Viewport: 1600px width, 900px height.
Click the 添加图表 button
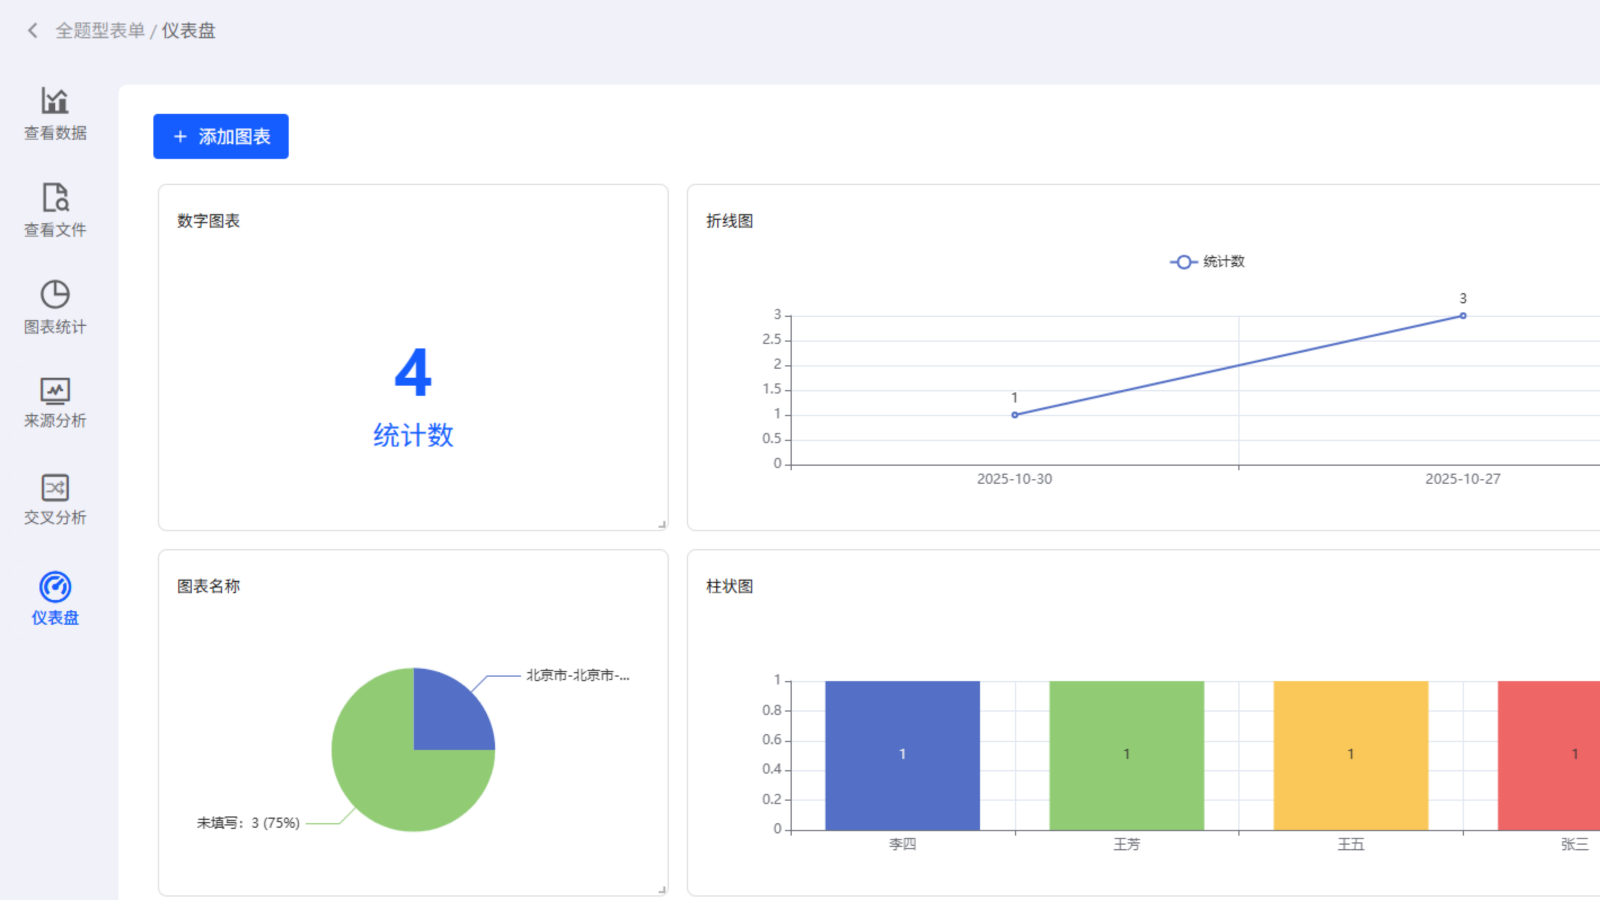click(x=220, y=136)
